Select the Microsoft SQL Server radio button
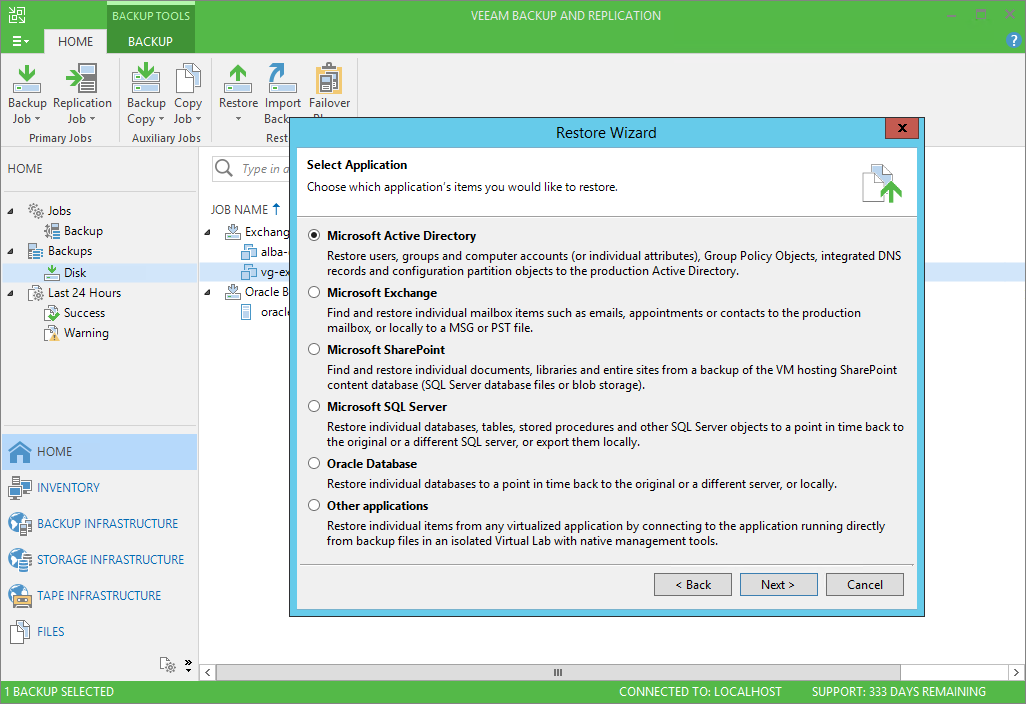This screenshot has height=704, width=1026. pyautogui.click(x=314, y=406)
